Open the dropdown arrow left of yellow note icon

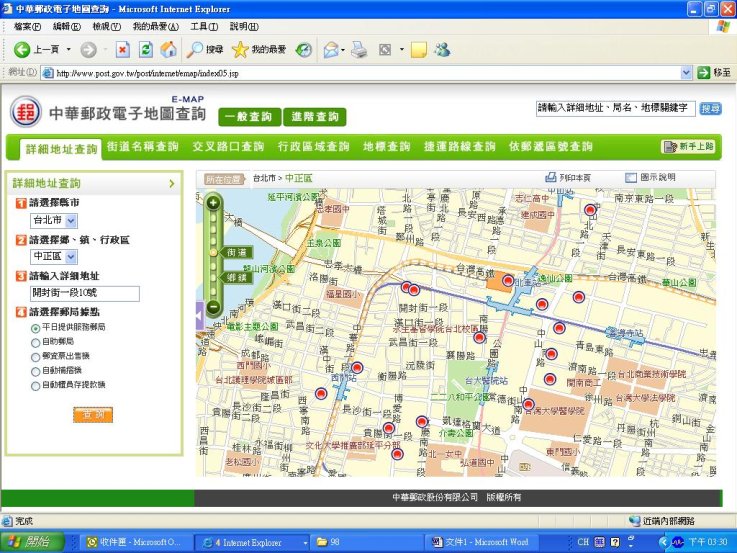tap(402, 49)
